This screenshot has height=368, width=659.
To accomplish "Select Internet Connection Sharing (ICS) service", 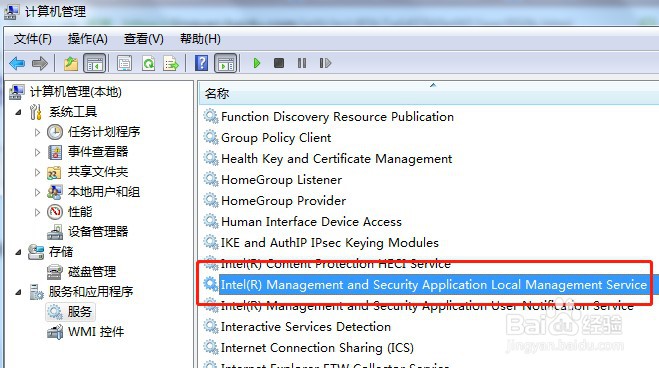I will 317,347.
